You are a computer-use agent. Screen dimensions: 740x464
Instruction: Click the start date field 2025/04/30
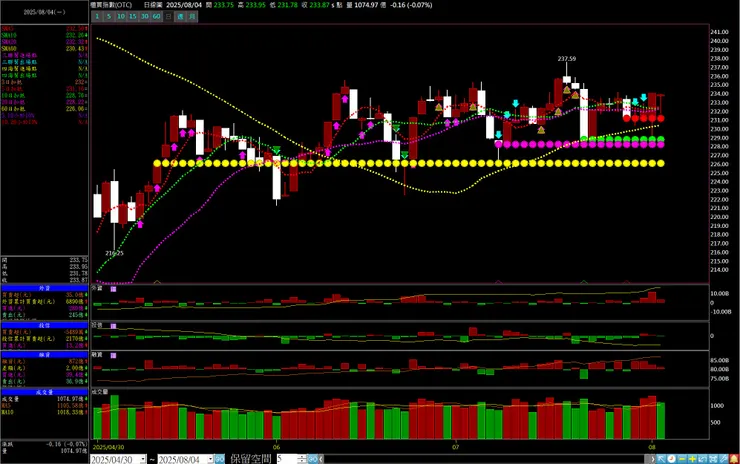pyautogui.click(x=115, y=459)
